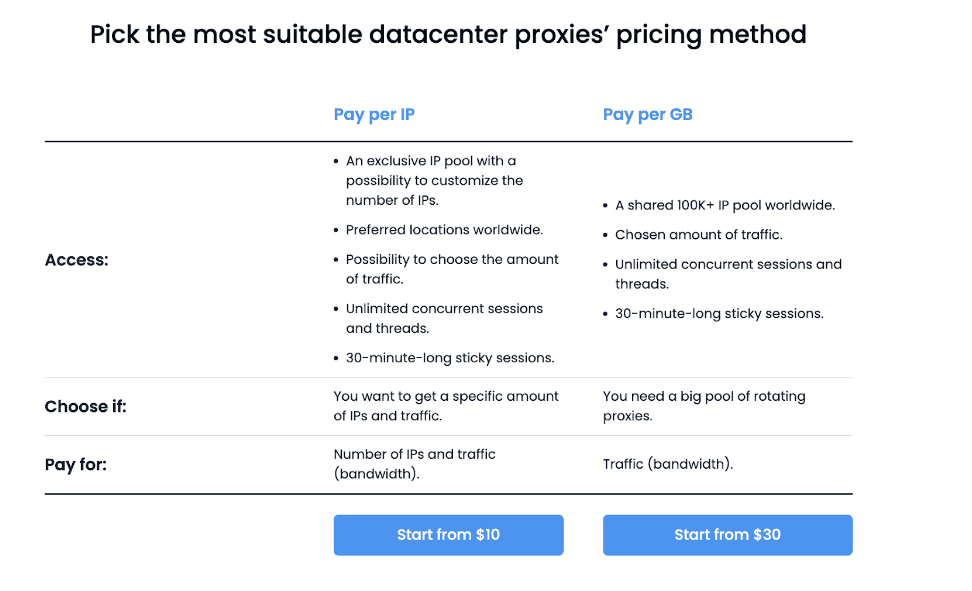Click the Choose if: row label
This screenshot has height=591, width=972.
pos(86,407)
